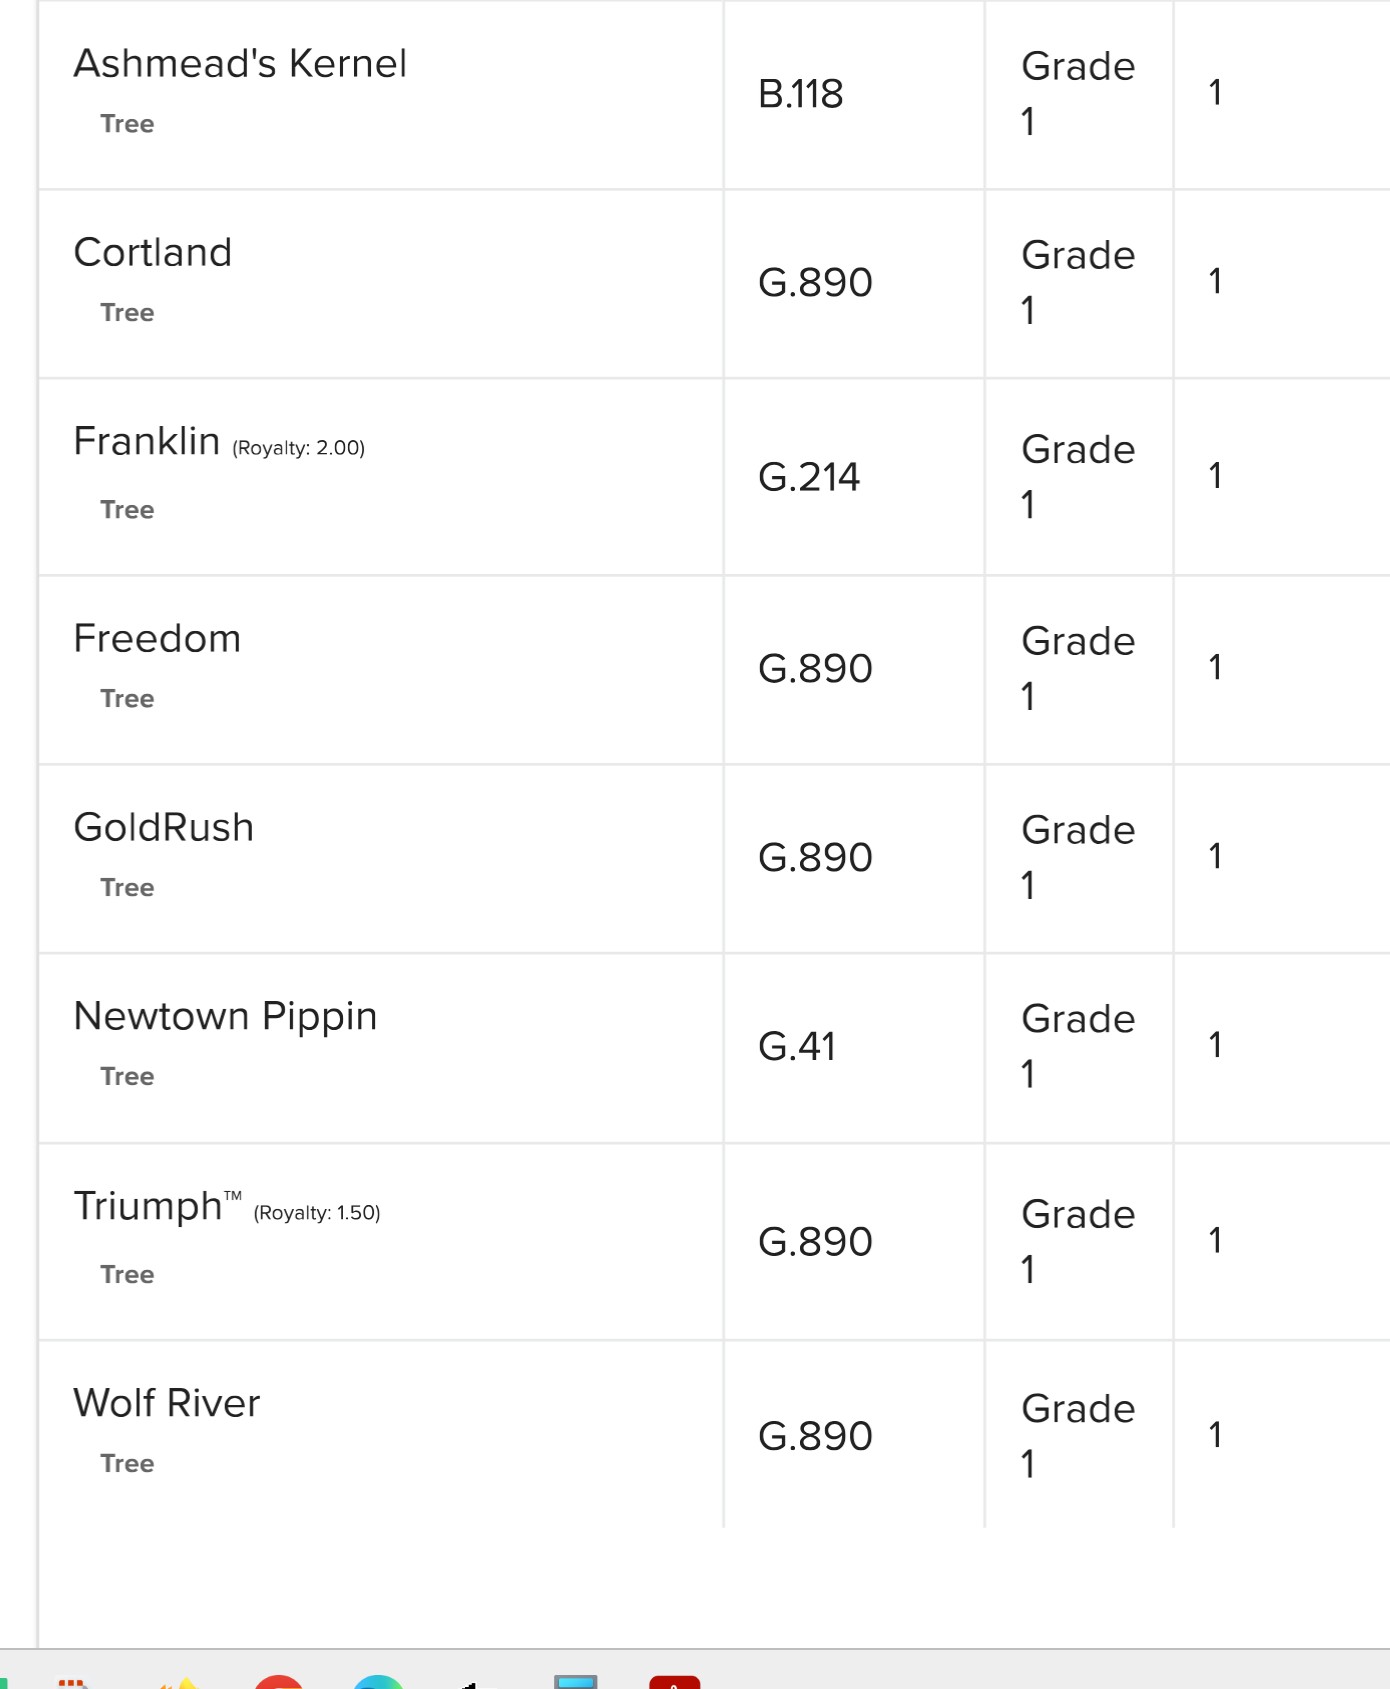Select the Ashmead's Kernel variety name
The image size is (1390, 1689).
pos(240,64)
